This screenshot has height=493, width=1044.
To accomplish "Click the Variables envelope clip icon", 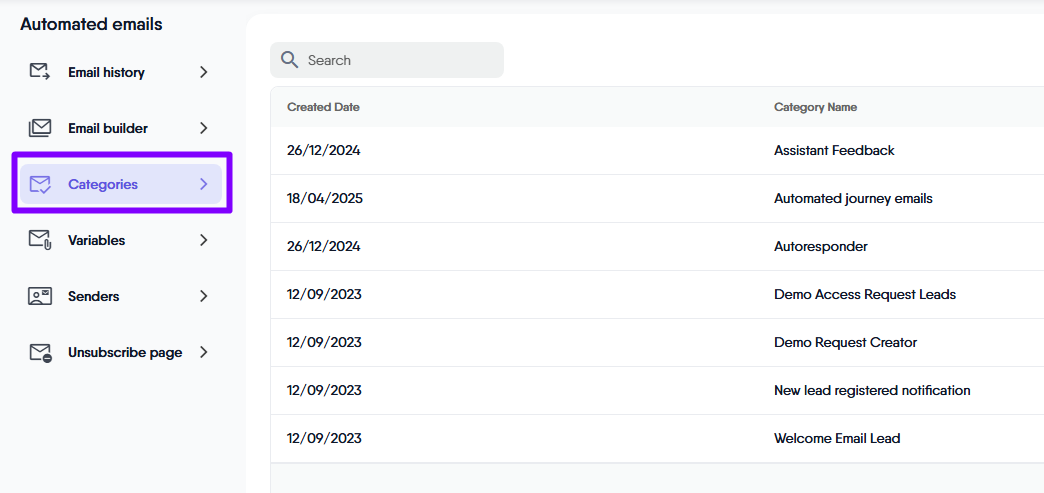I will (40, 240).
